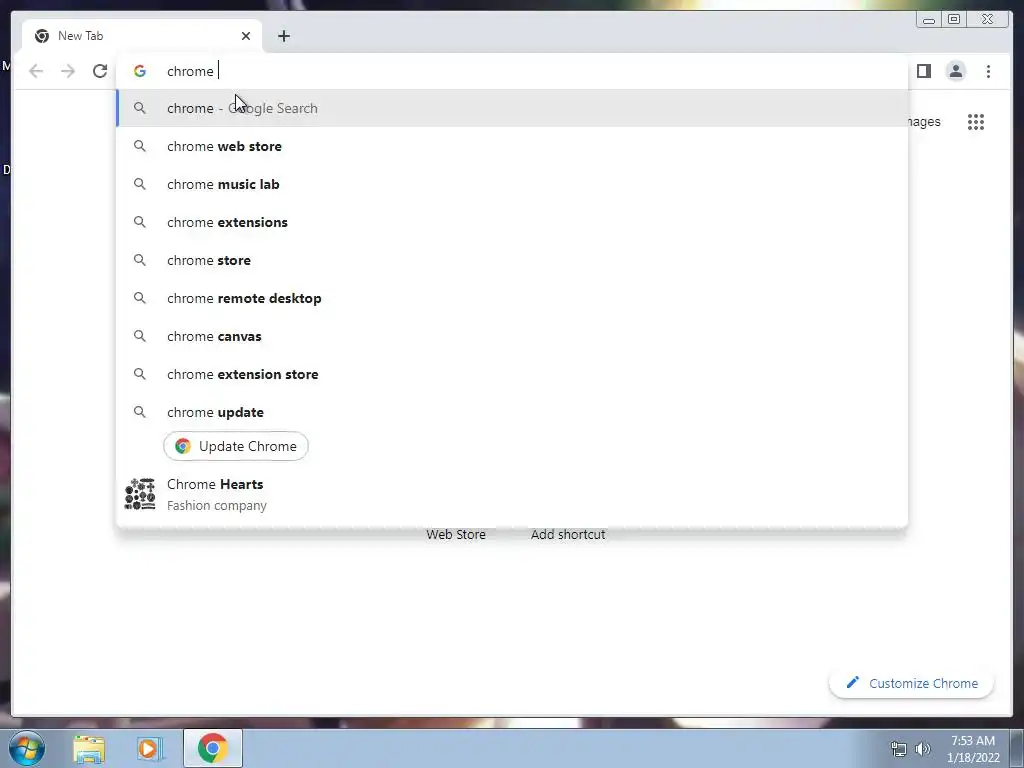Image resolution: width=1024 pixels, height=768 pixels.
Task: Click the browser reload button
Action: pyautogui.click(x=99, y=71)
